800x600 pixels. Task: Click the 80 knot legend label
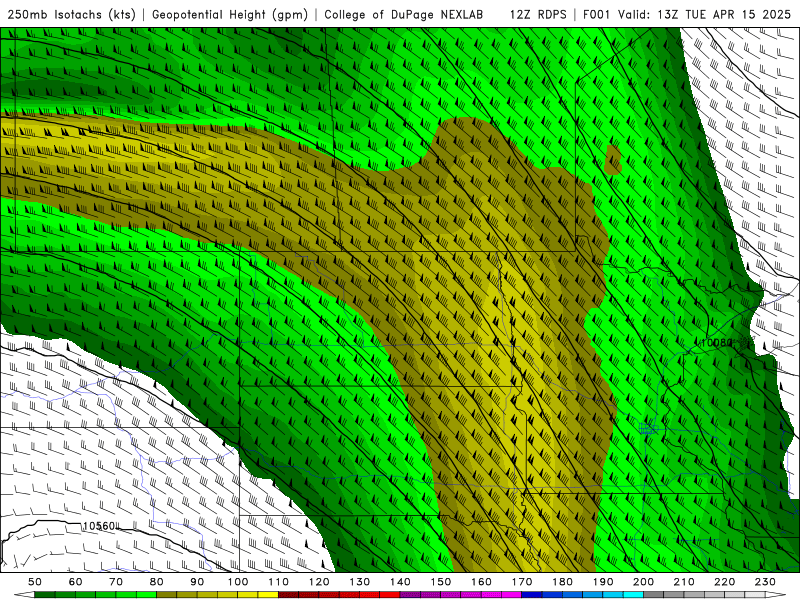156,582
